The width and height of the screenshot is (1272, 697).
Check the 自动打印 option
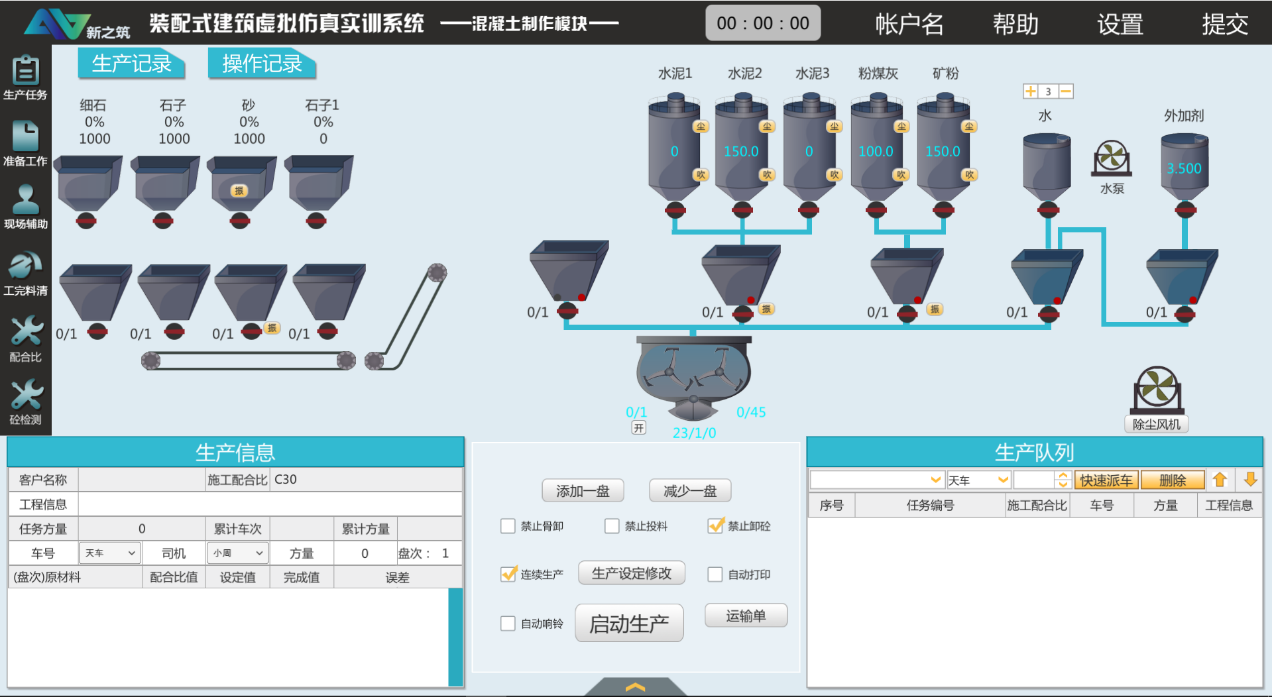click(x=716, y=573)
